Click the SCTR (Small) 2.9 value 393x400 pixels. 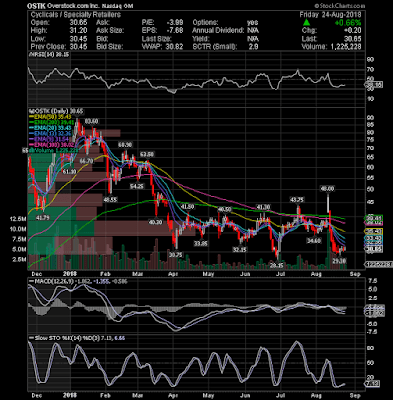coord(253,47)
